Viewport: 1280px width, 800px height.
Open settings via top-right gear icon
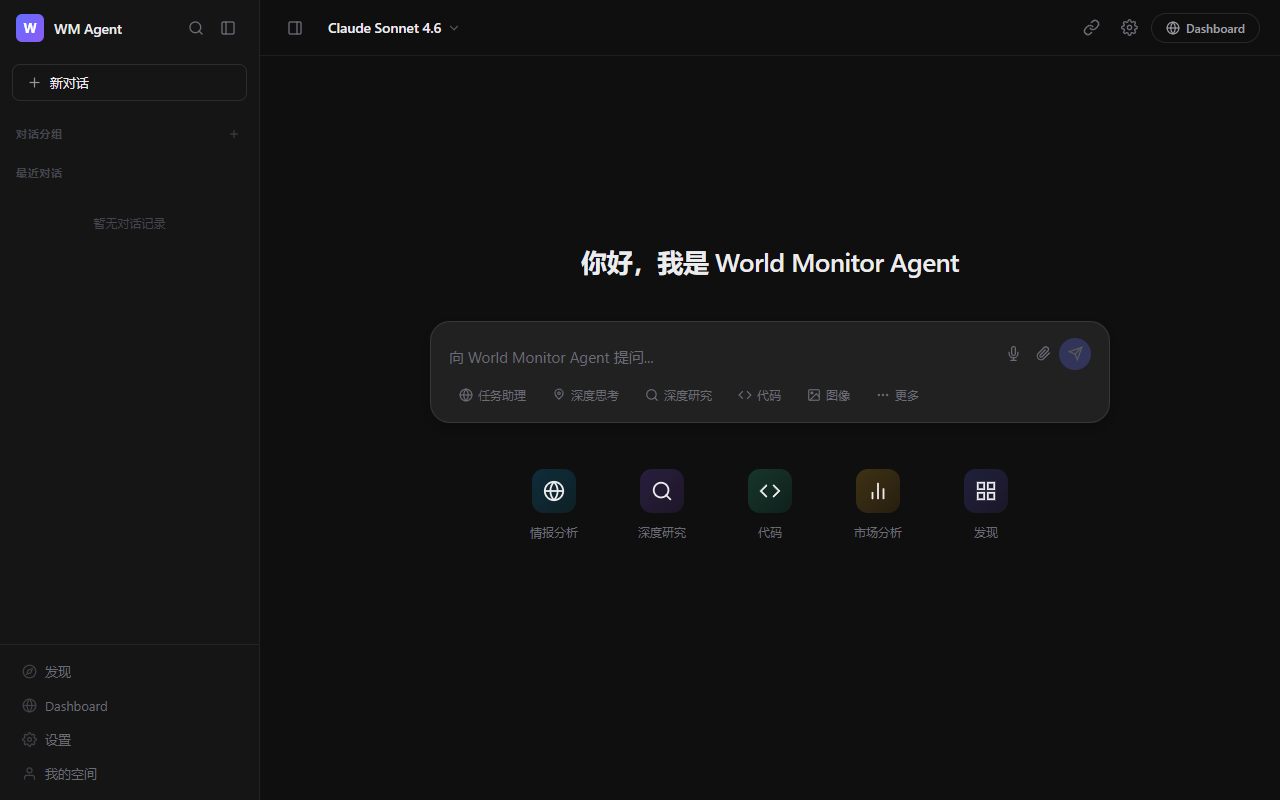pos(1129,28)
